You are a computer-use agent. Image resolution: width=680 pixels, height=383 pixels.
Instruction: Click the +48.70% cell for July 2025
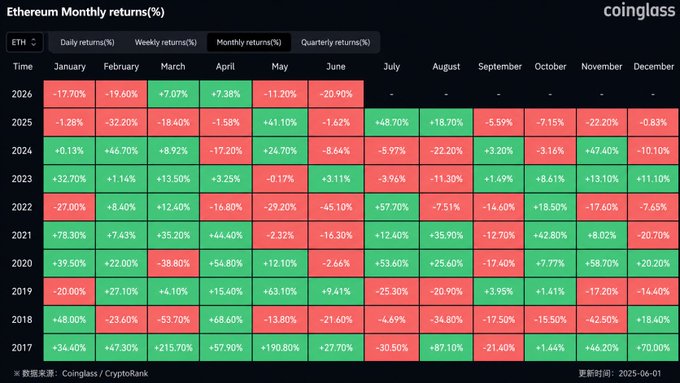[392, 122]
